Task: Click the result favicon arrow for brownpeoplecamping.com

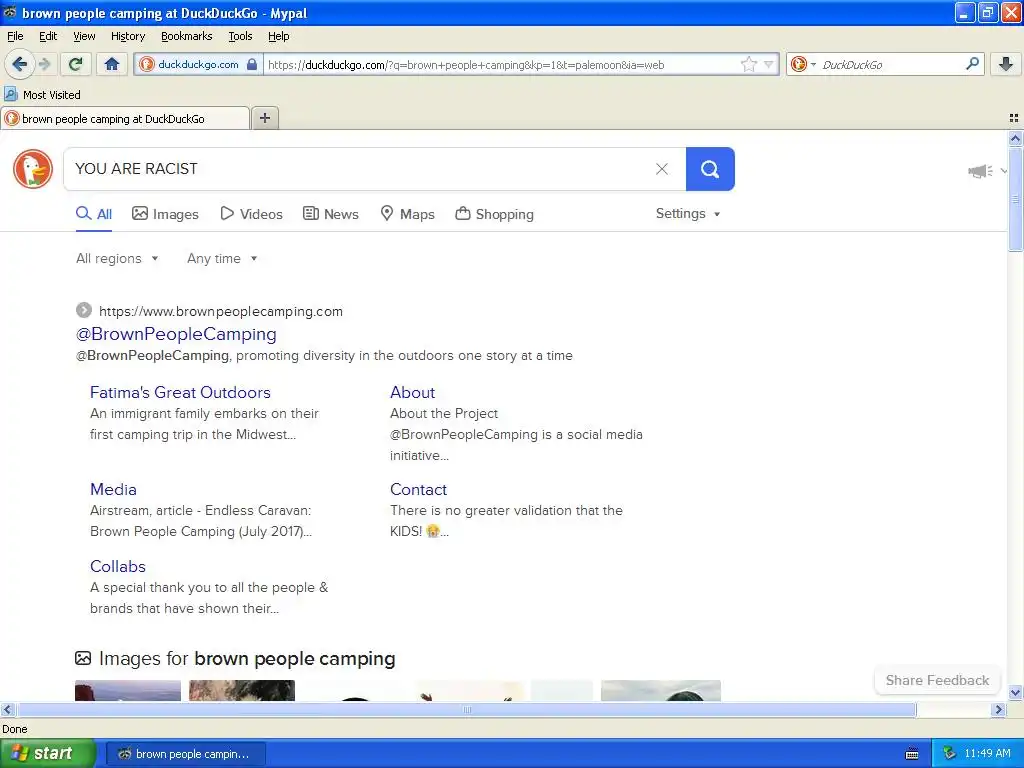Action: click(84, 310)
